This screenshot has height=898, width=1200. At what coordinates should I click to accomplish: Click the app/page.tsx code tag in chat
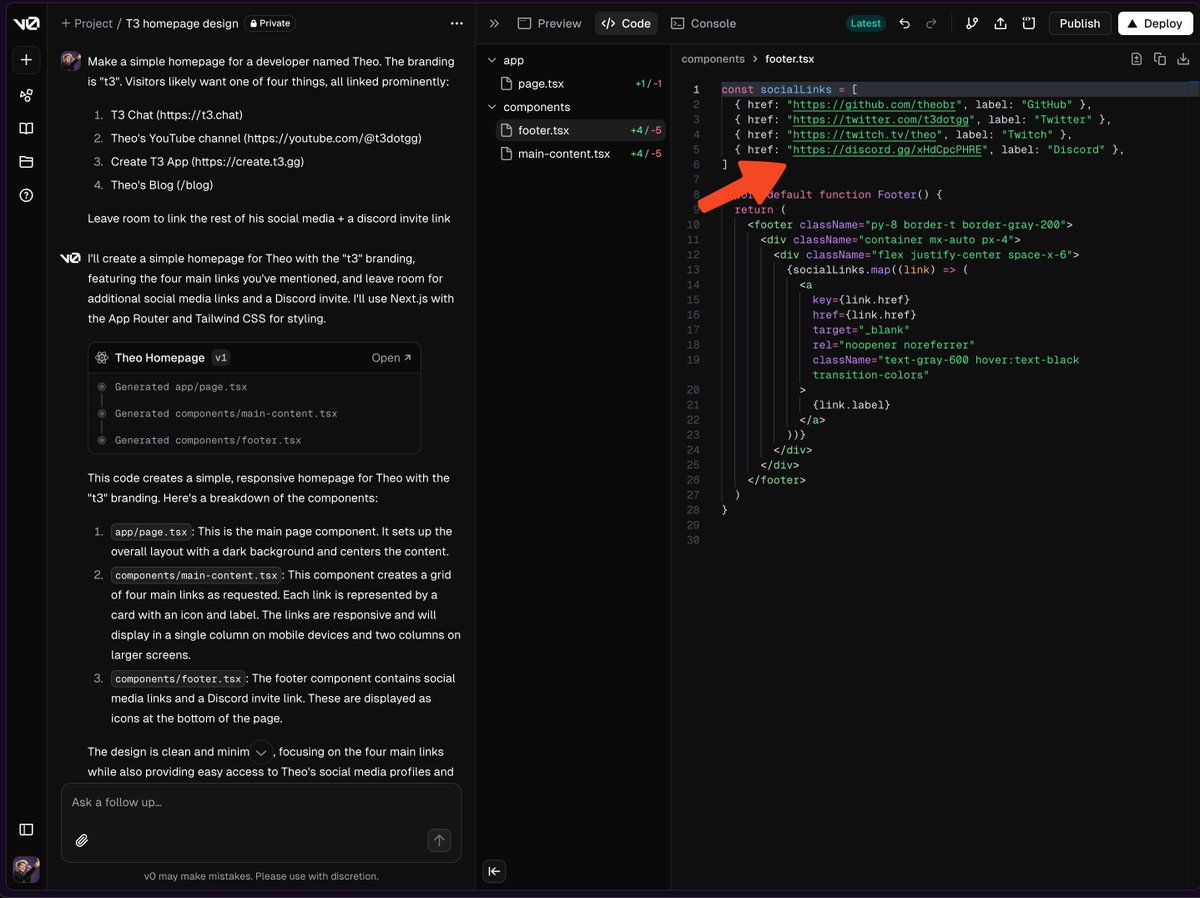click(151, 532)
